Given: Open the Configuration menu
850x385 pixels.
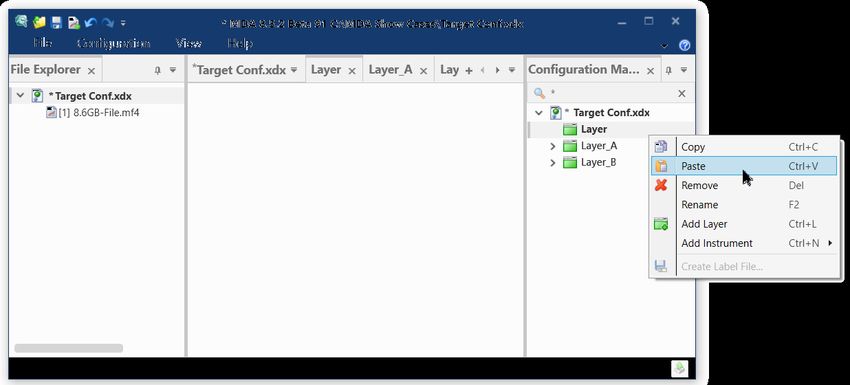Looking at the screenshot, I should pyautogui.click(x=114, y=43).
